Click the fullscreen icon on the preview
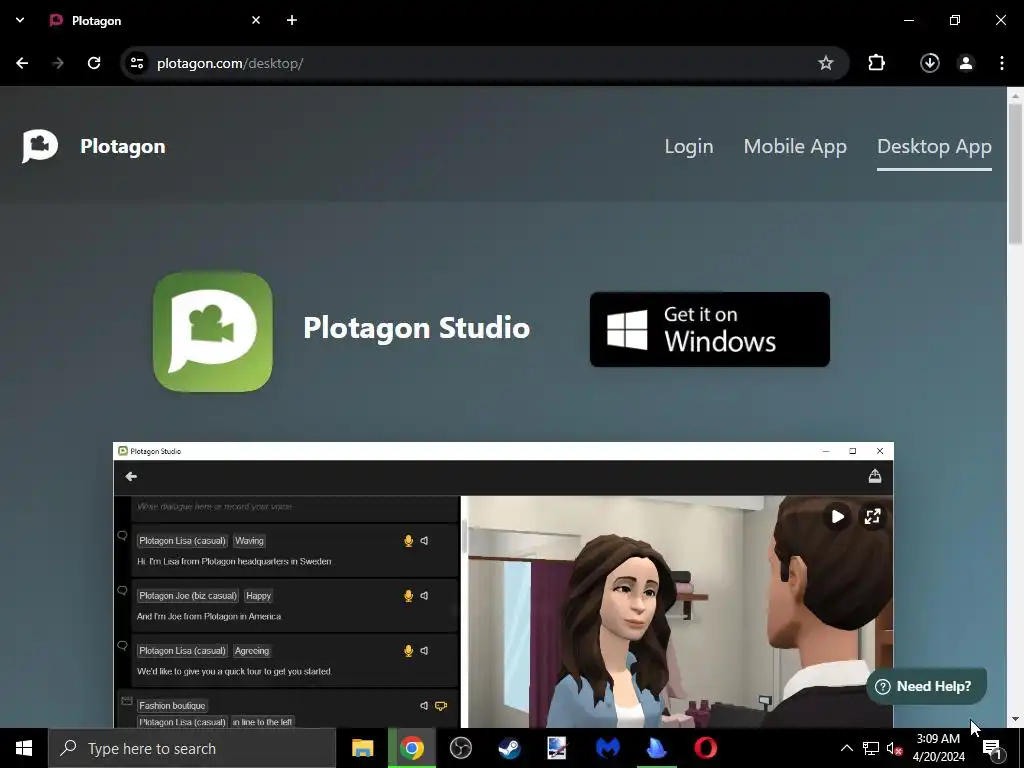This screenshot has width=1024, height=768. click(872, 517)
